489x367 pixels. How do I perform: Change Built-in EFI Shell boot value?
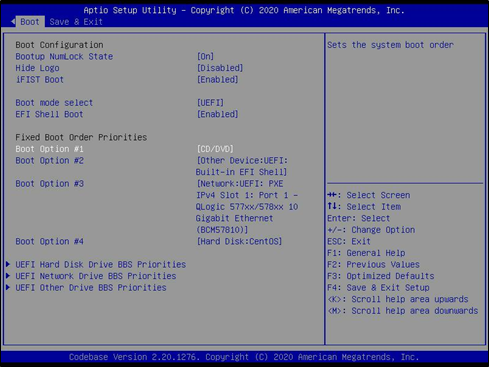242,166
